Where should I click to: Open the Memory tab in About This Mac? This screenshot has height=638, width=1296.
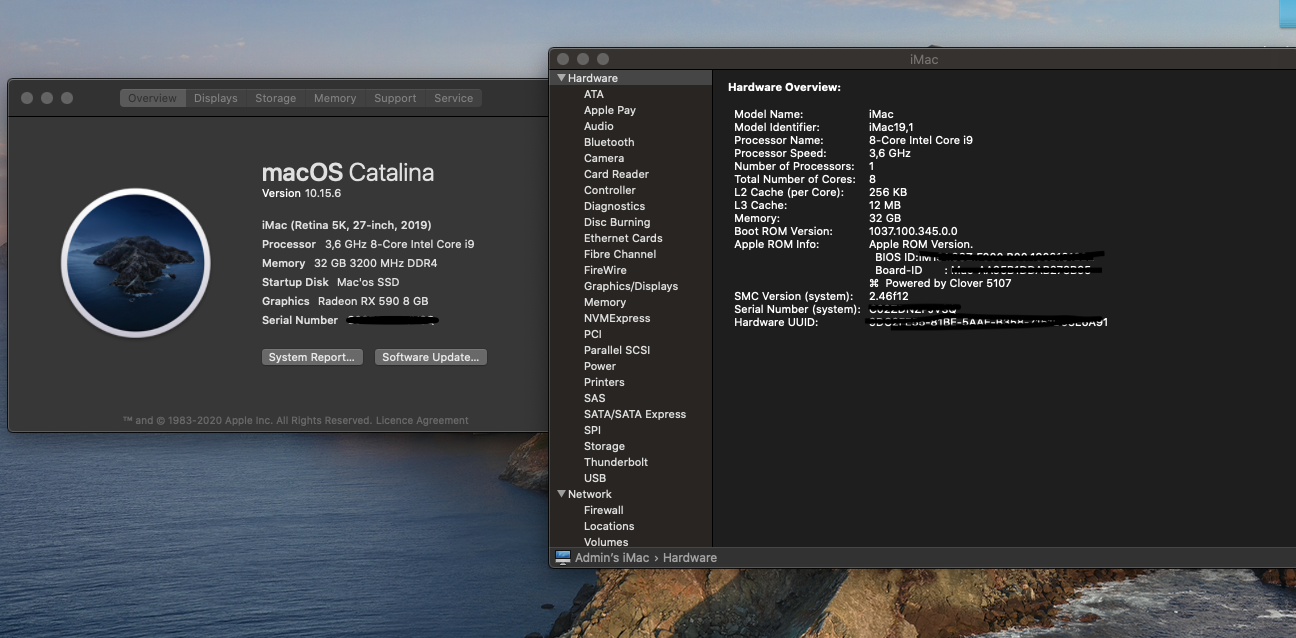(335, 98)
